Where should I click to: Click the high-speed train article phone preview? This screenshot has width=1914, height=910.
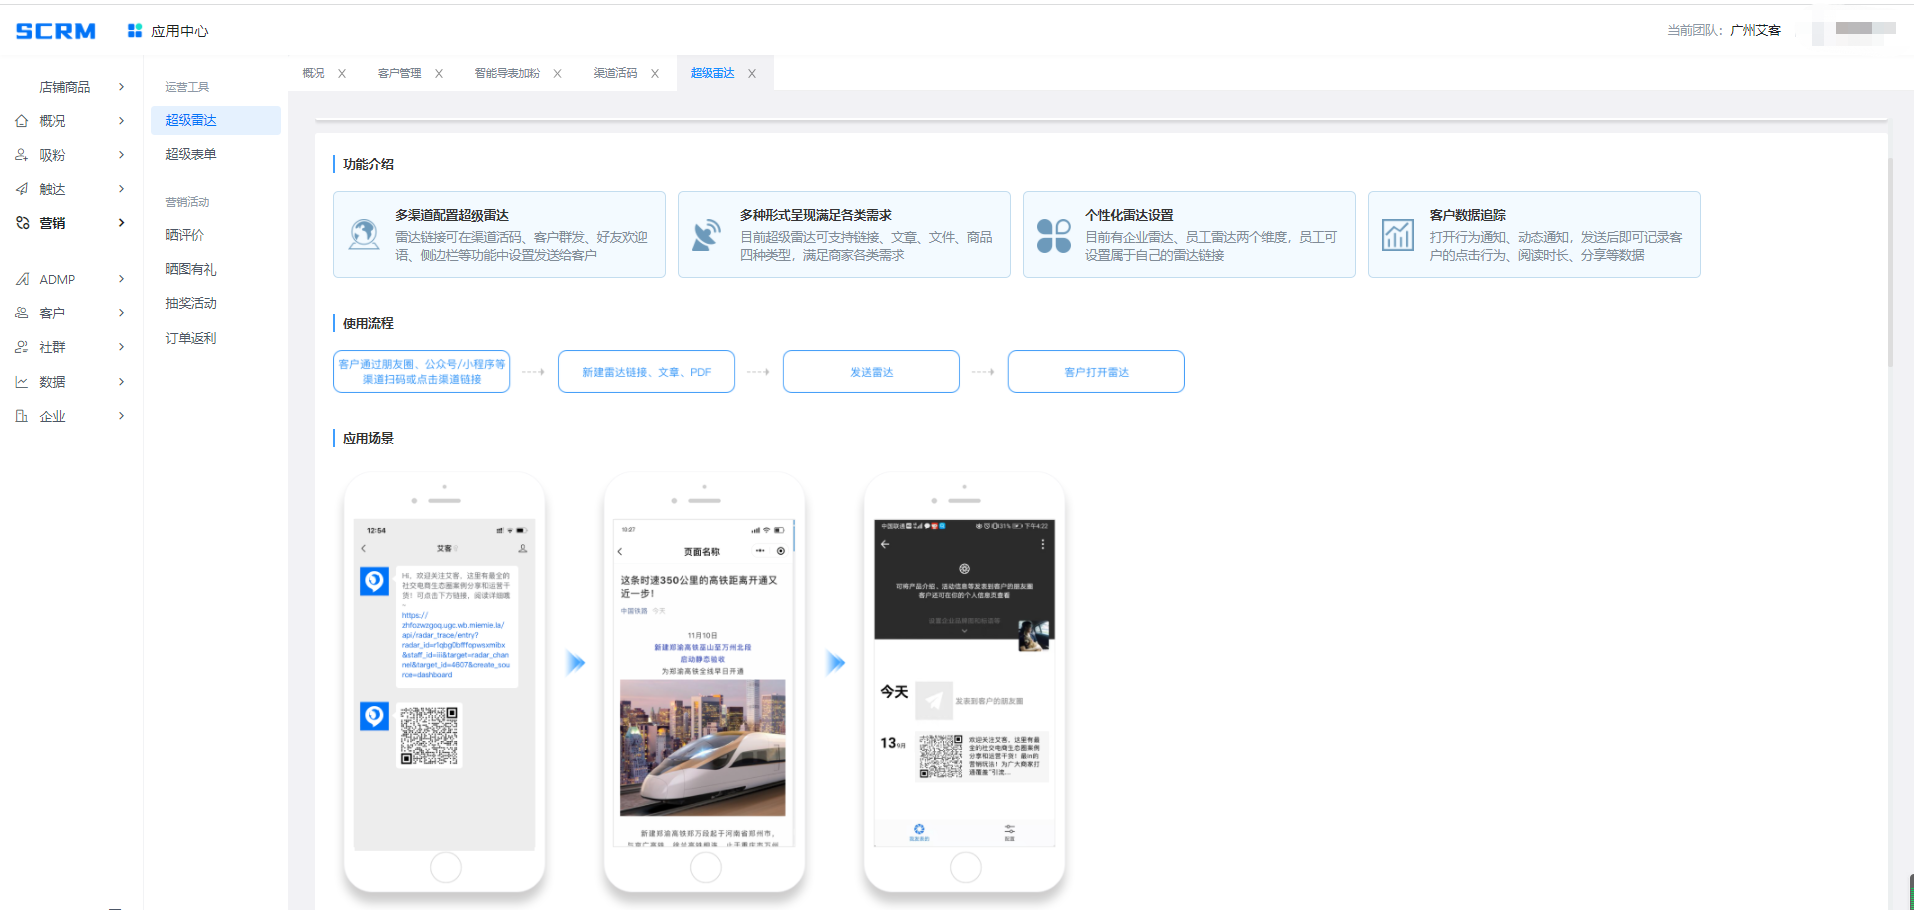pyautogui.click(x=704, y=682)
